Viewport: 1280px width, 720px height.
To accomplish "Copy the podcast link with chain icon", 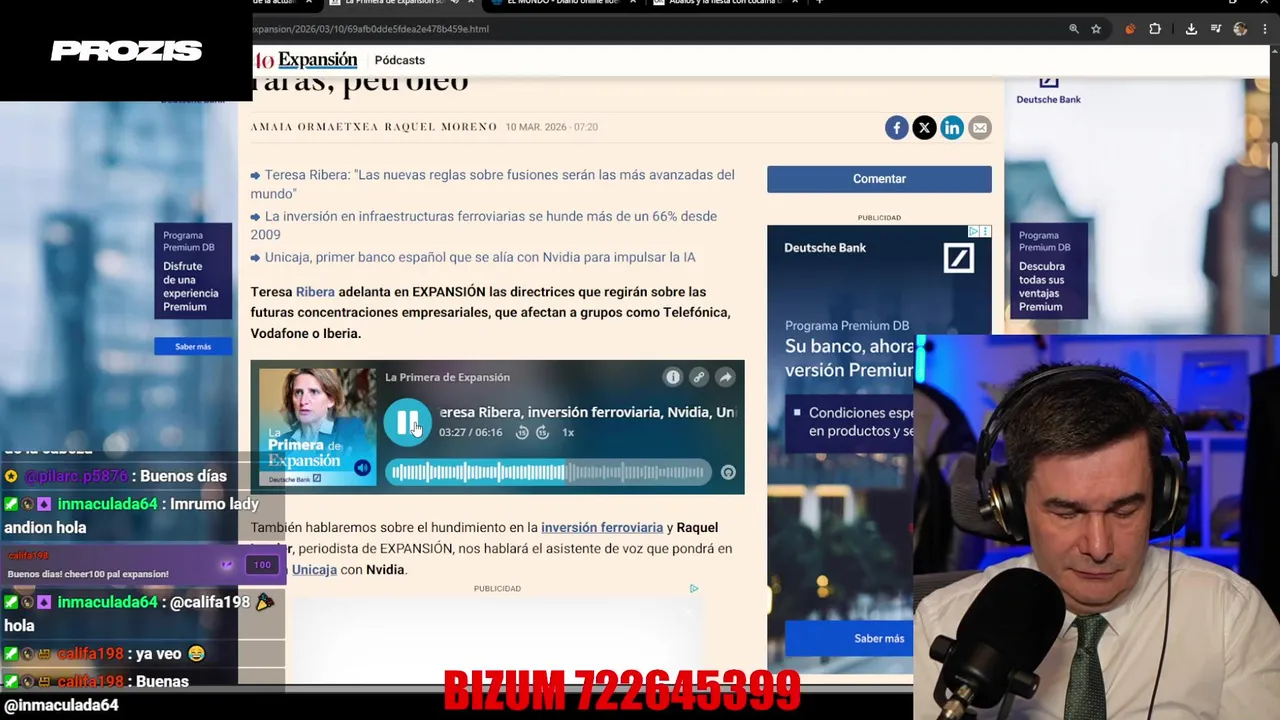I will 699,377.
